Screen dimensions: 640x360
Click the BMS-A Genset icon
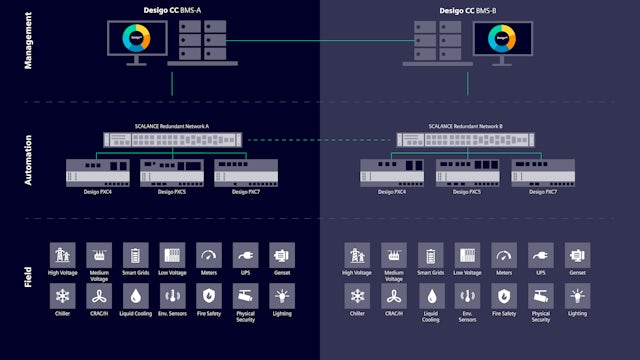point(282,255)
